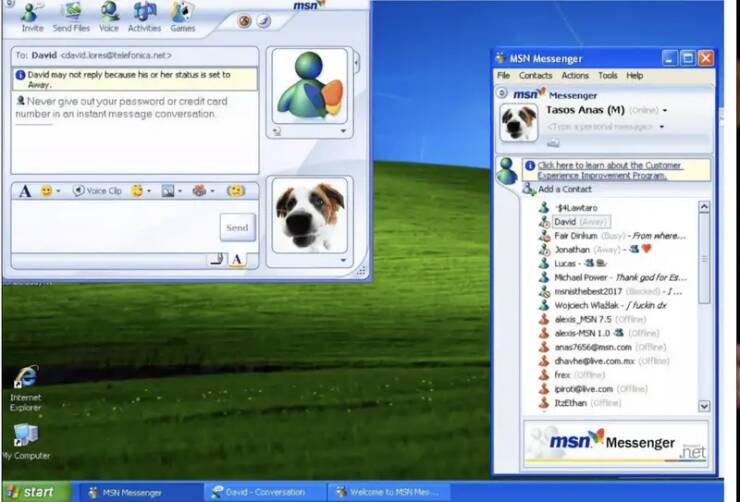Click the flower packs icon

(x=200, y=191)
